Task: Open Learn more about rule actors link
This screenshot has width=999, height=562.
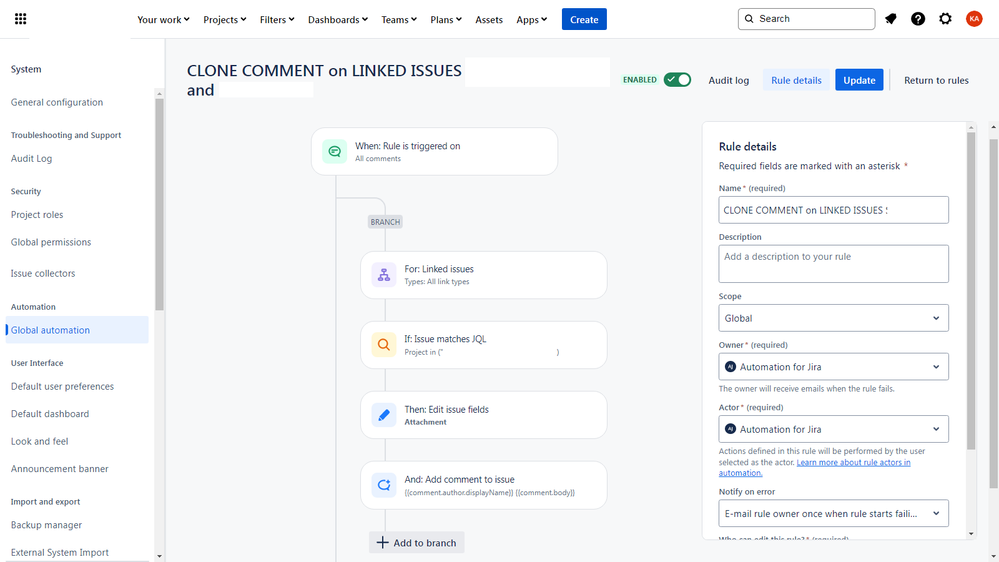Action: [x=814, y=467]
